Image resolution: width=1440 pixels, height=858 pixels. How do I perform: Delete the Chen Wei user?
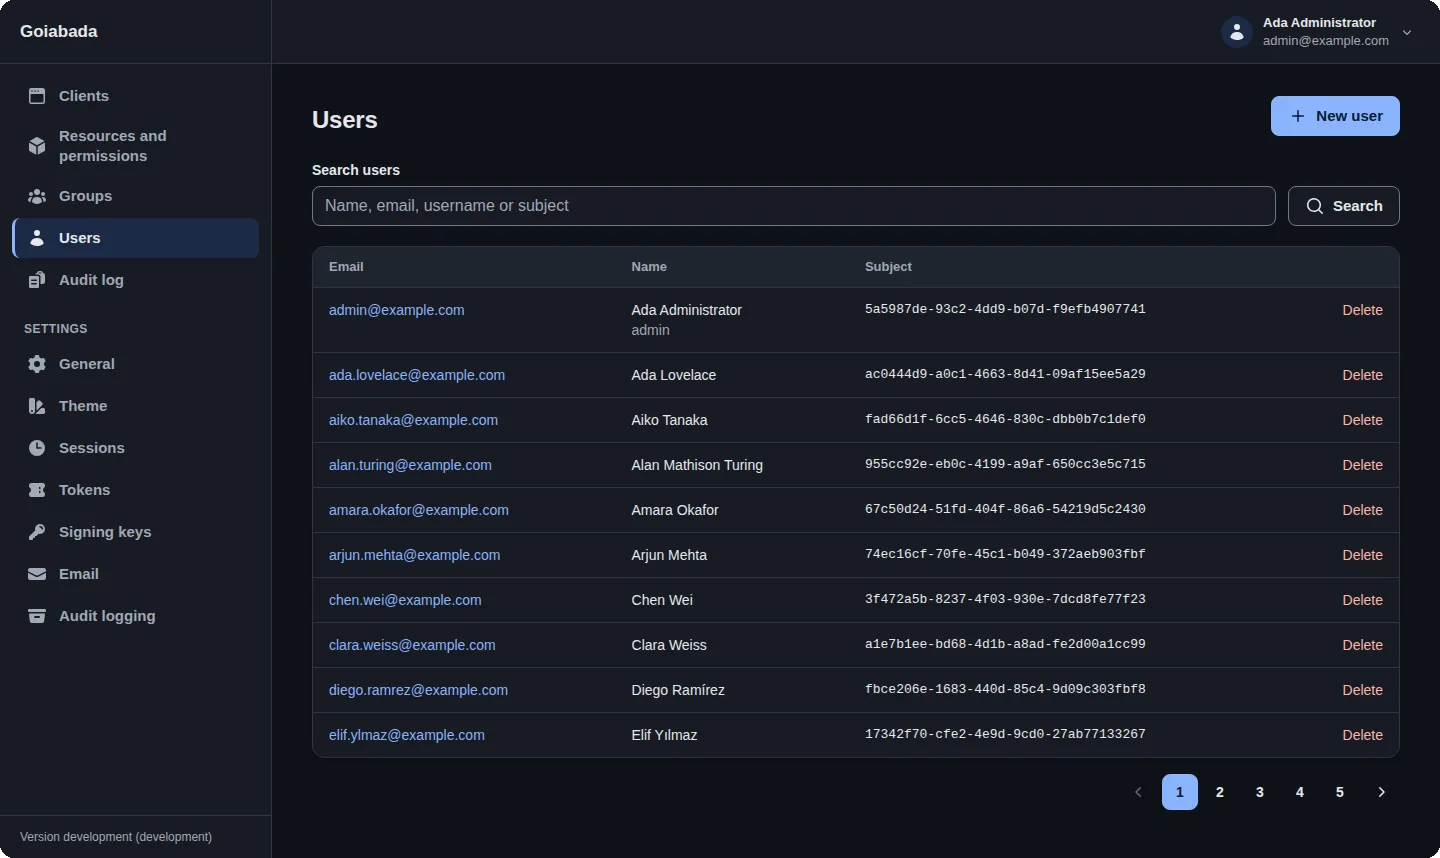pyautogui.click(x=1362, y=600)
